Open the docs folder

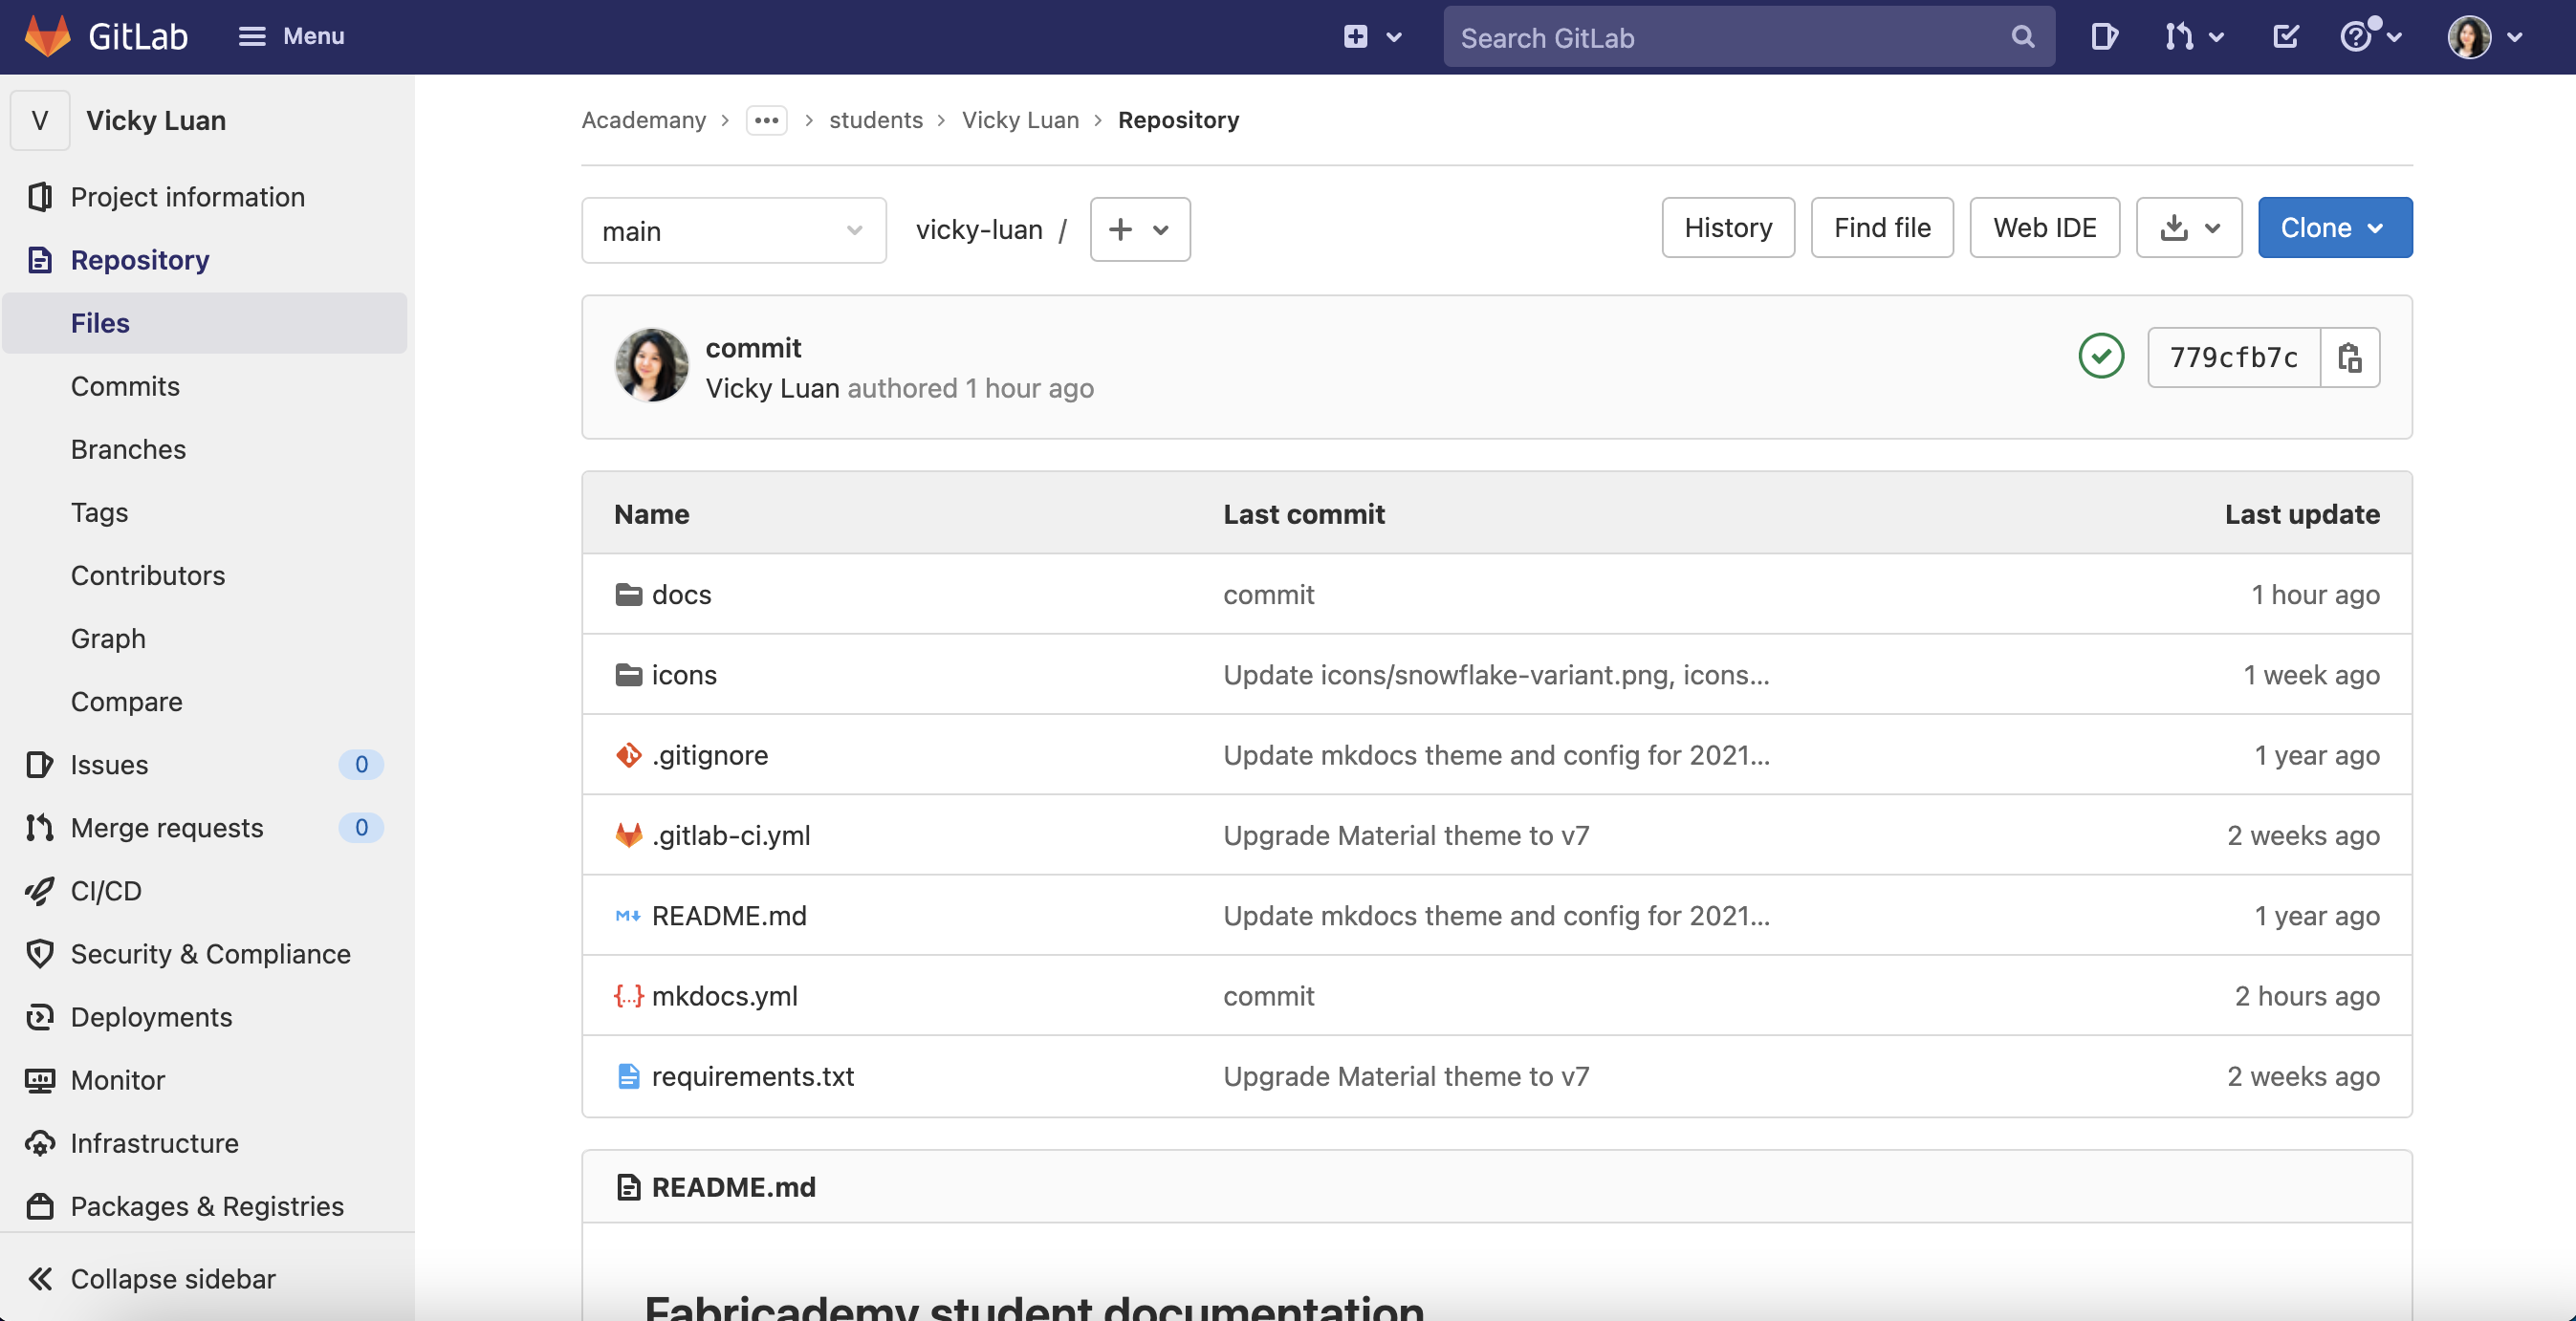tap(681, 594)
